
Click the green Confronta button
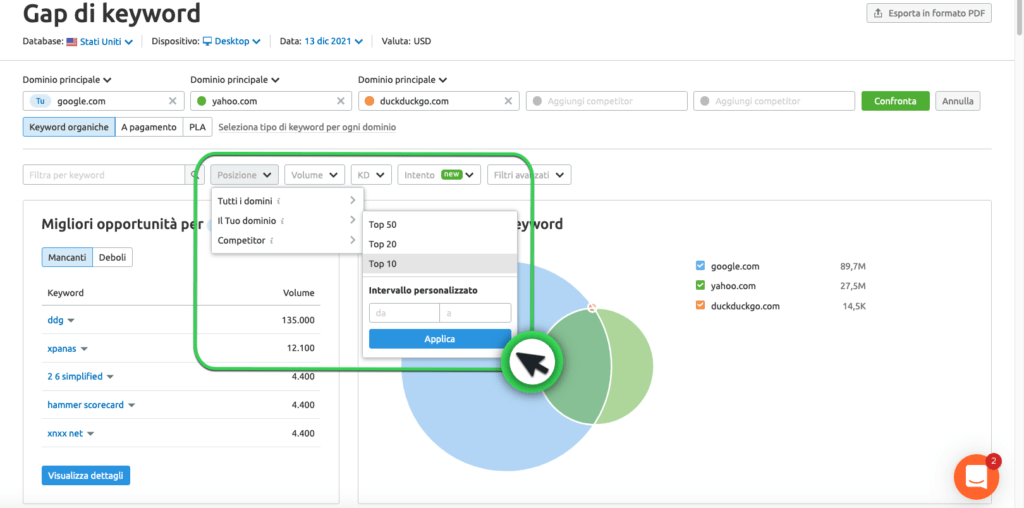click(895, 101)
